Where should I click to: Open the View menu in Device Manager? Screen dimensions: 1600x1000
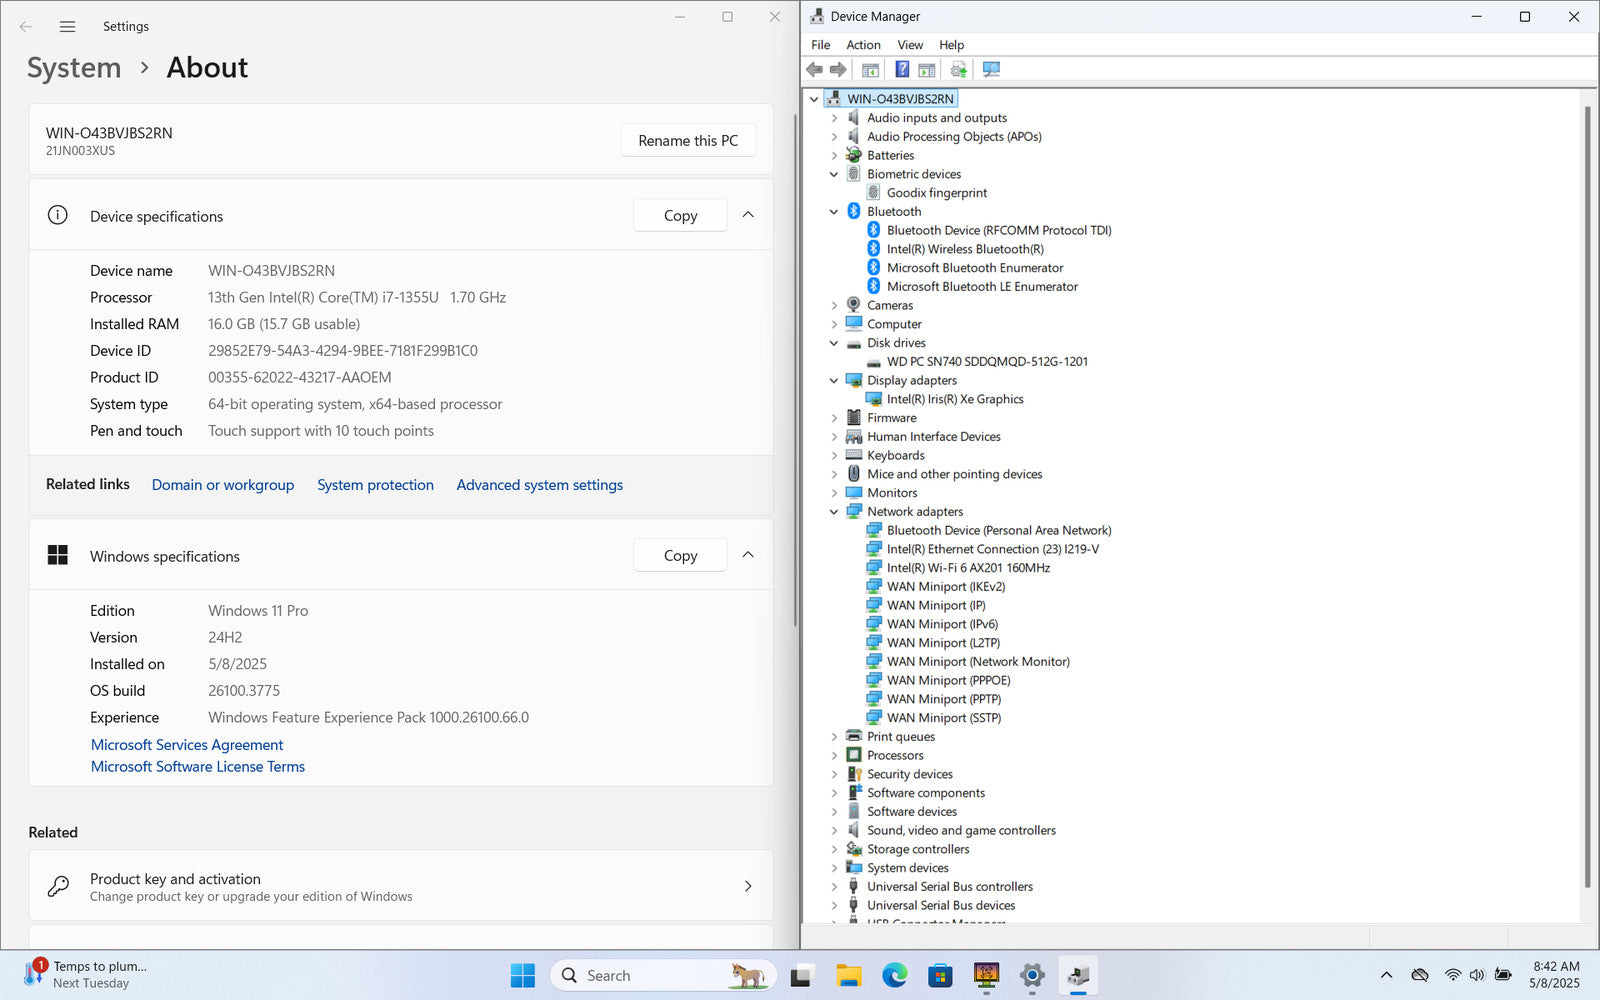coord(910,45)
